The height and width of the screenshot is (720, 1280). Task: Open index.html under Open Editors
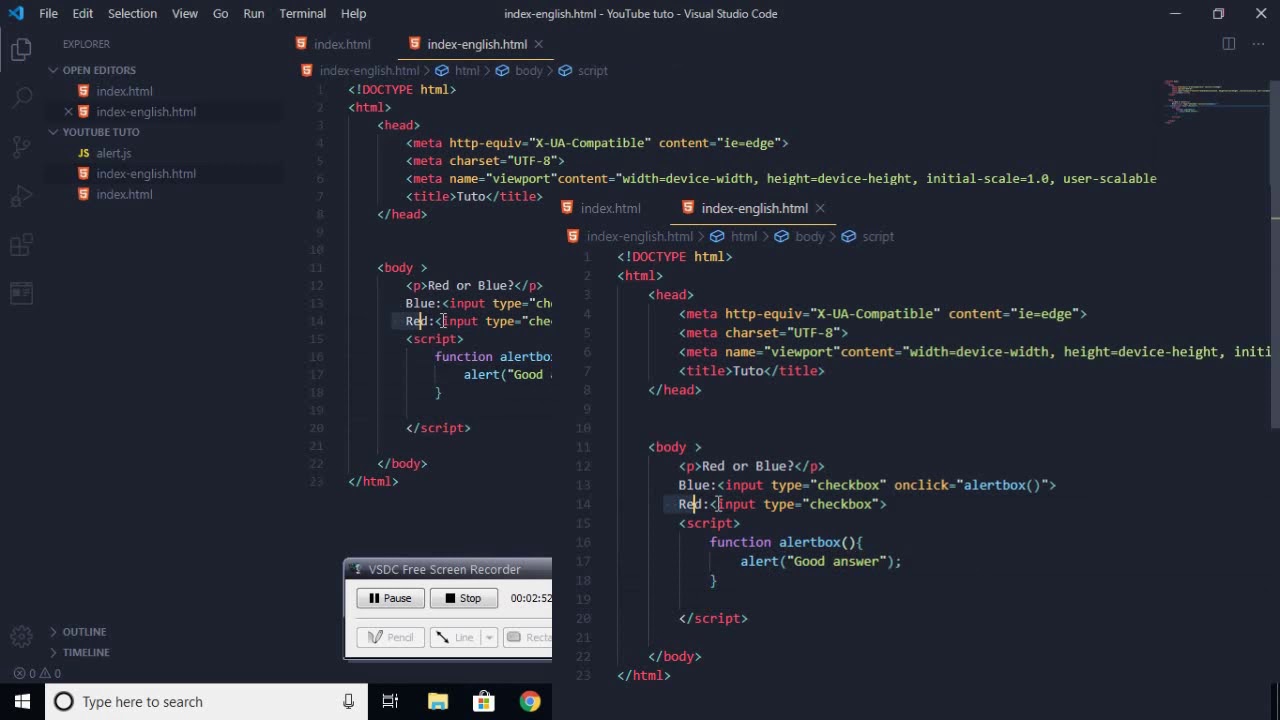tap(124, 91)
